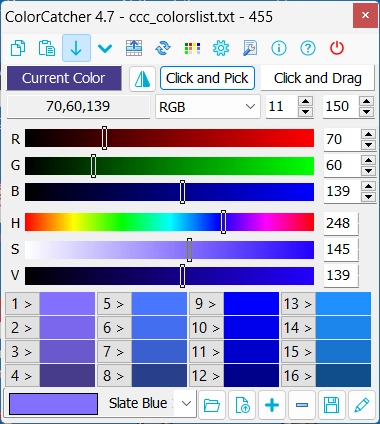Open the Slate Blue color name dropdown
Screen dimensions: 380x424
186,404
